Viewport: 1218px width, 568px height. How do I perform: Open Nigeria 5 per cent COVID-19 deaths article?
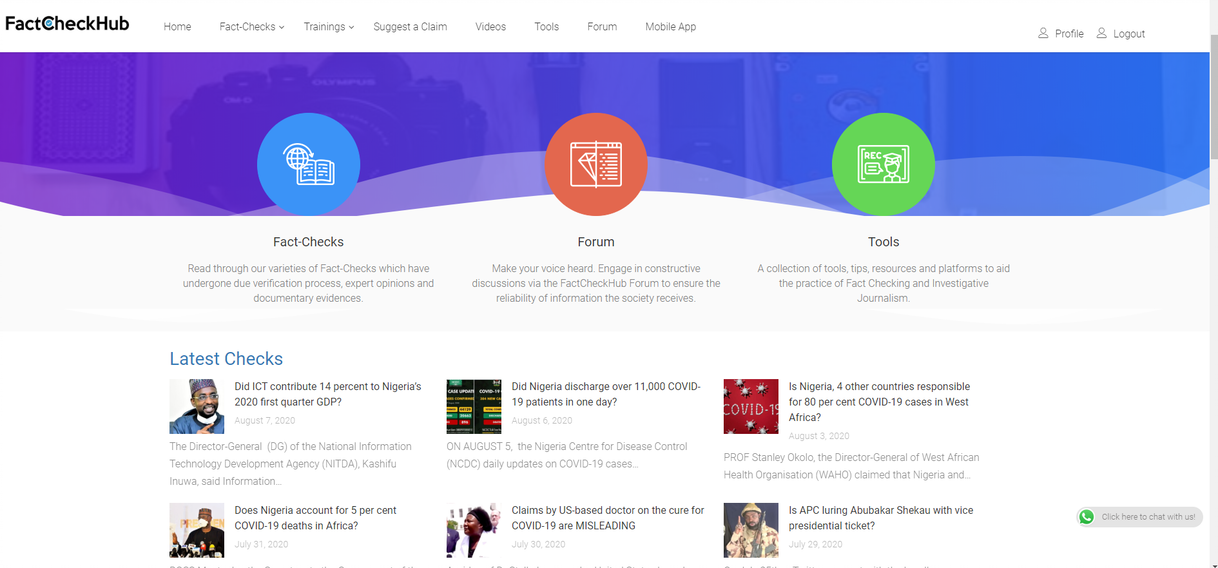316,518
